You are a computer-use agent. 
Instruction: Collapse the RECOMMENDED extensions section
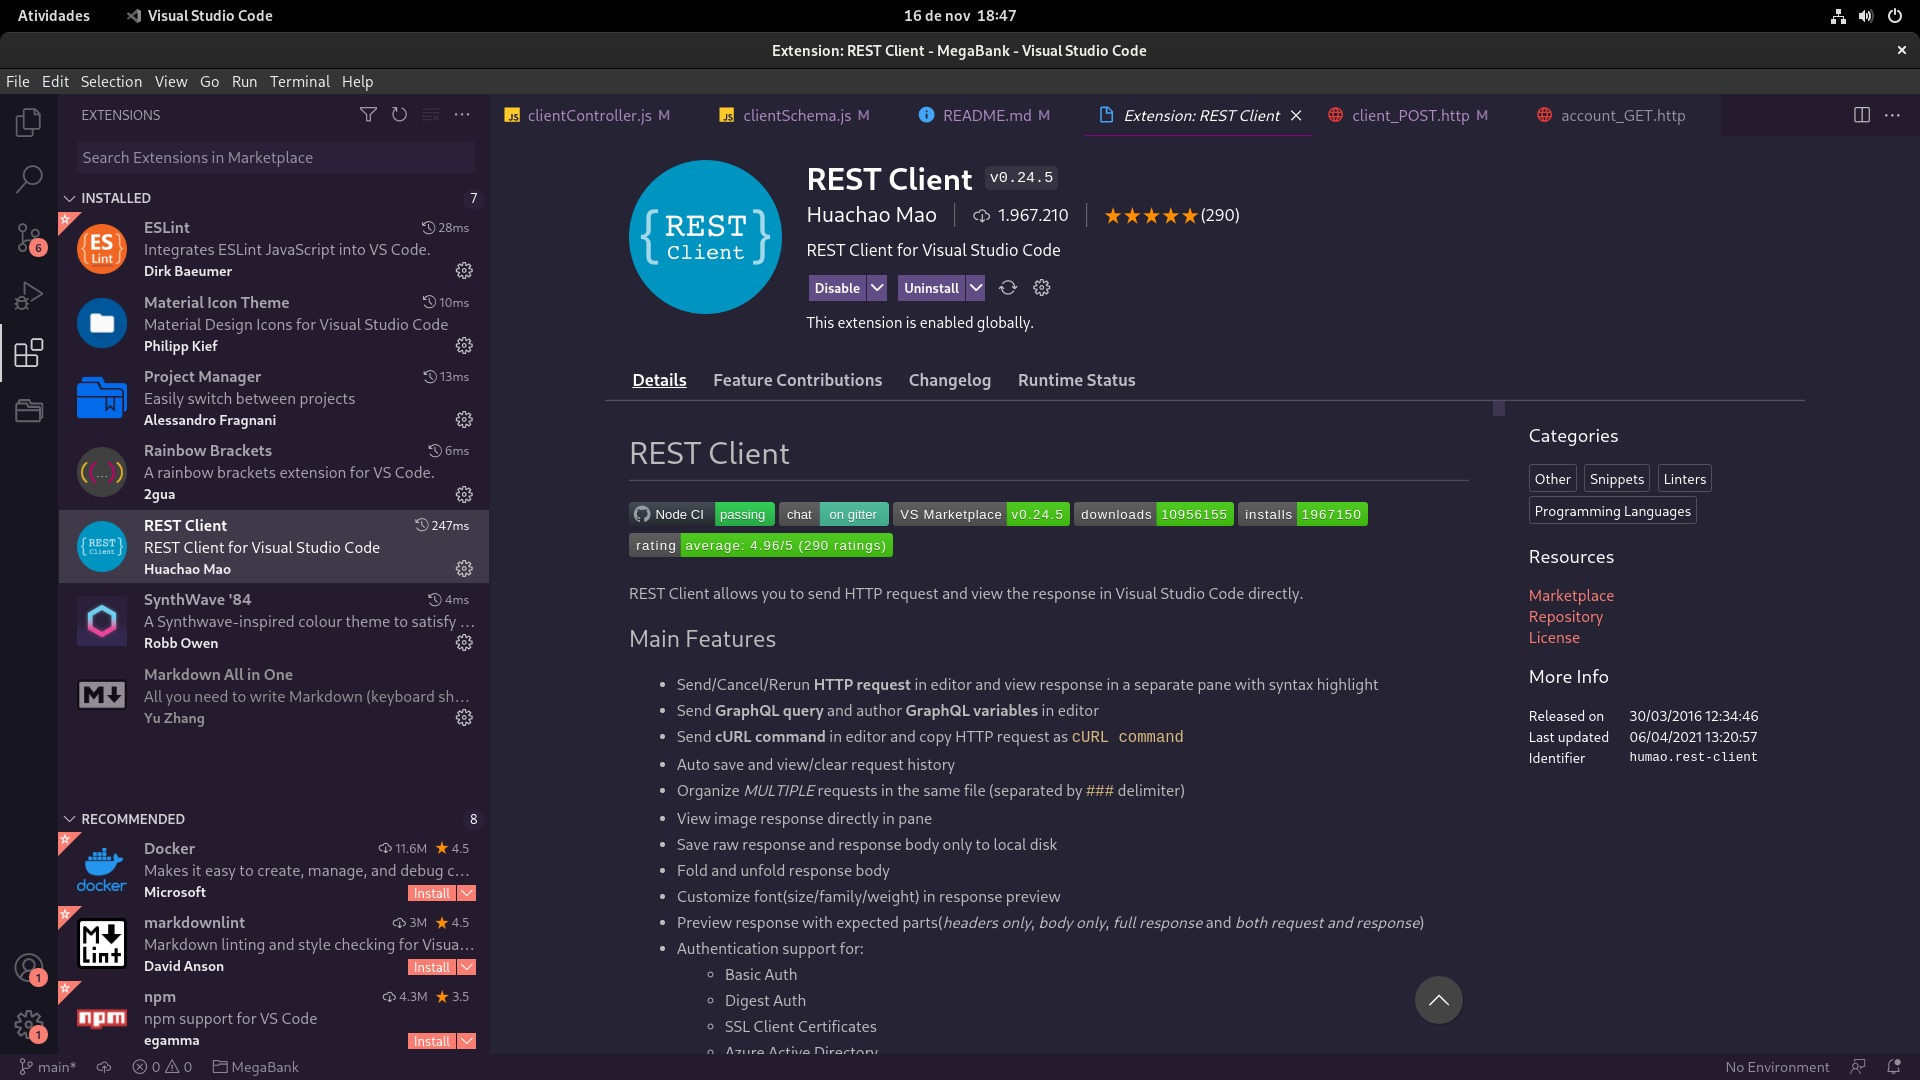point(70,819)
